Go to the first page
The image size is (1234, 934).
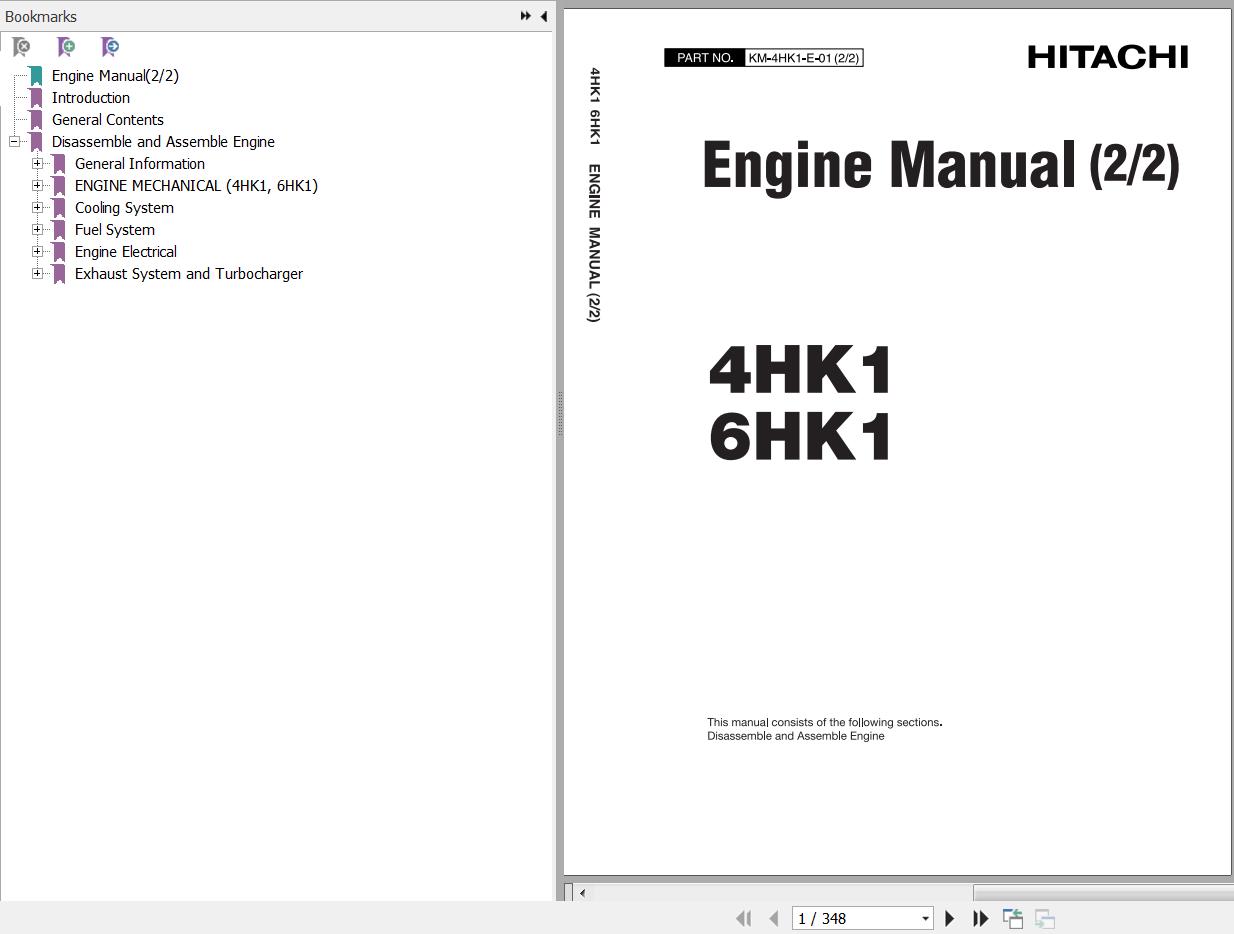coord(743,918)
